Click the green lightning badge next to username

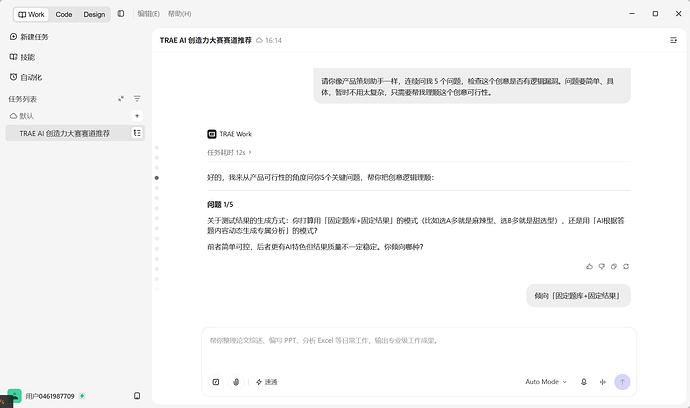[x=82, y=396]
